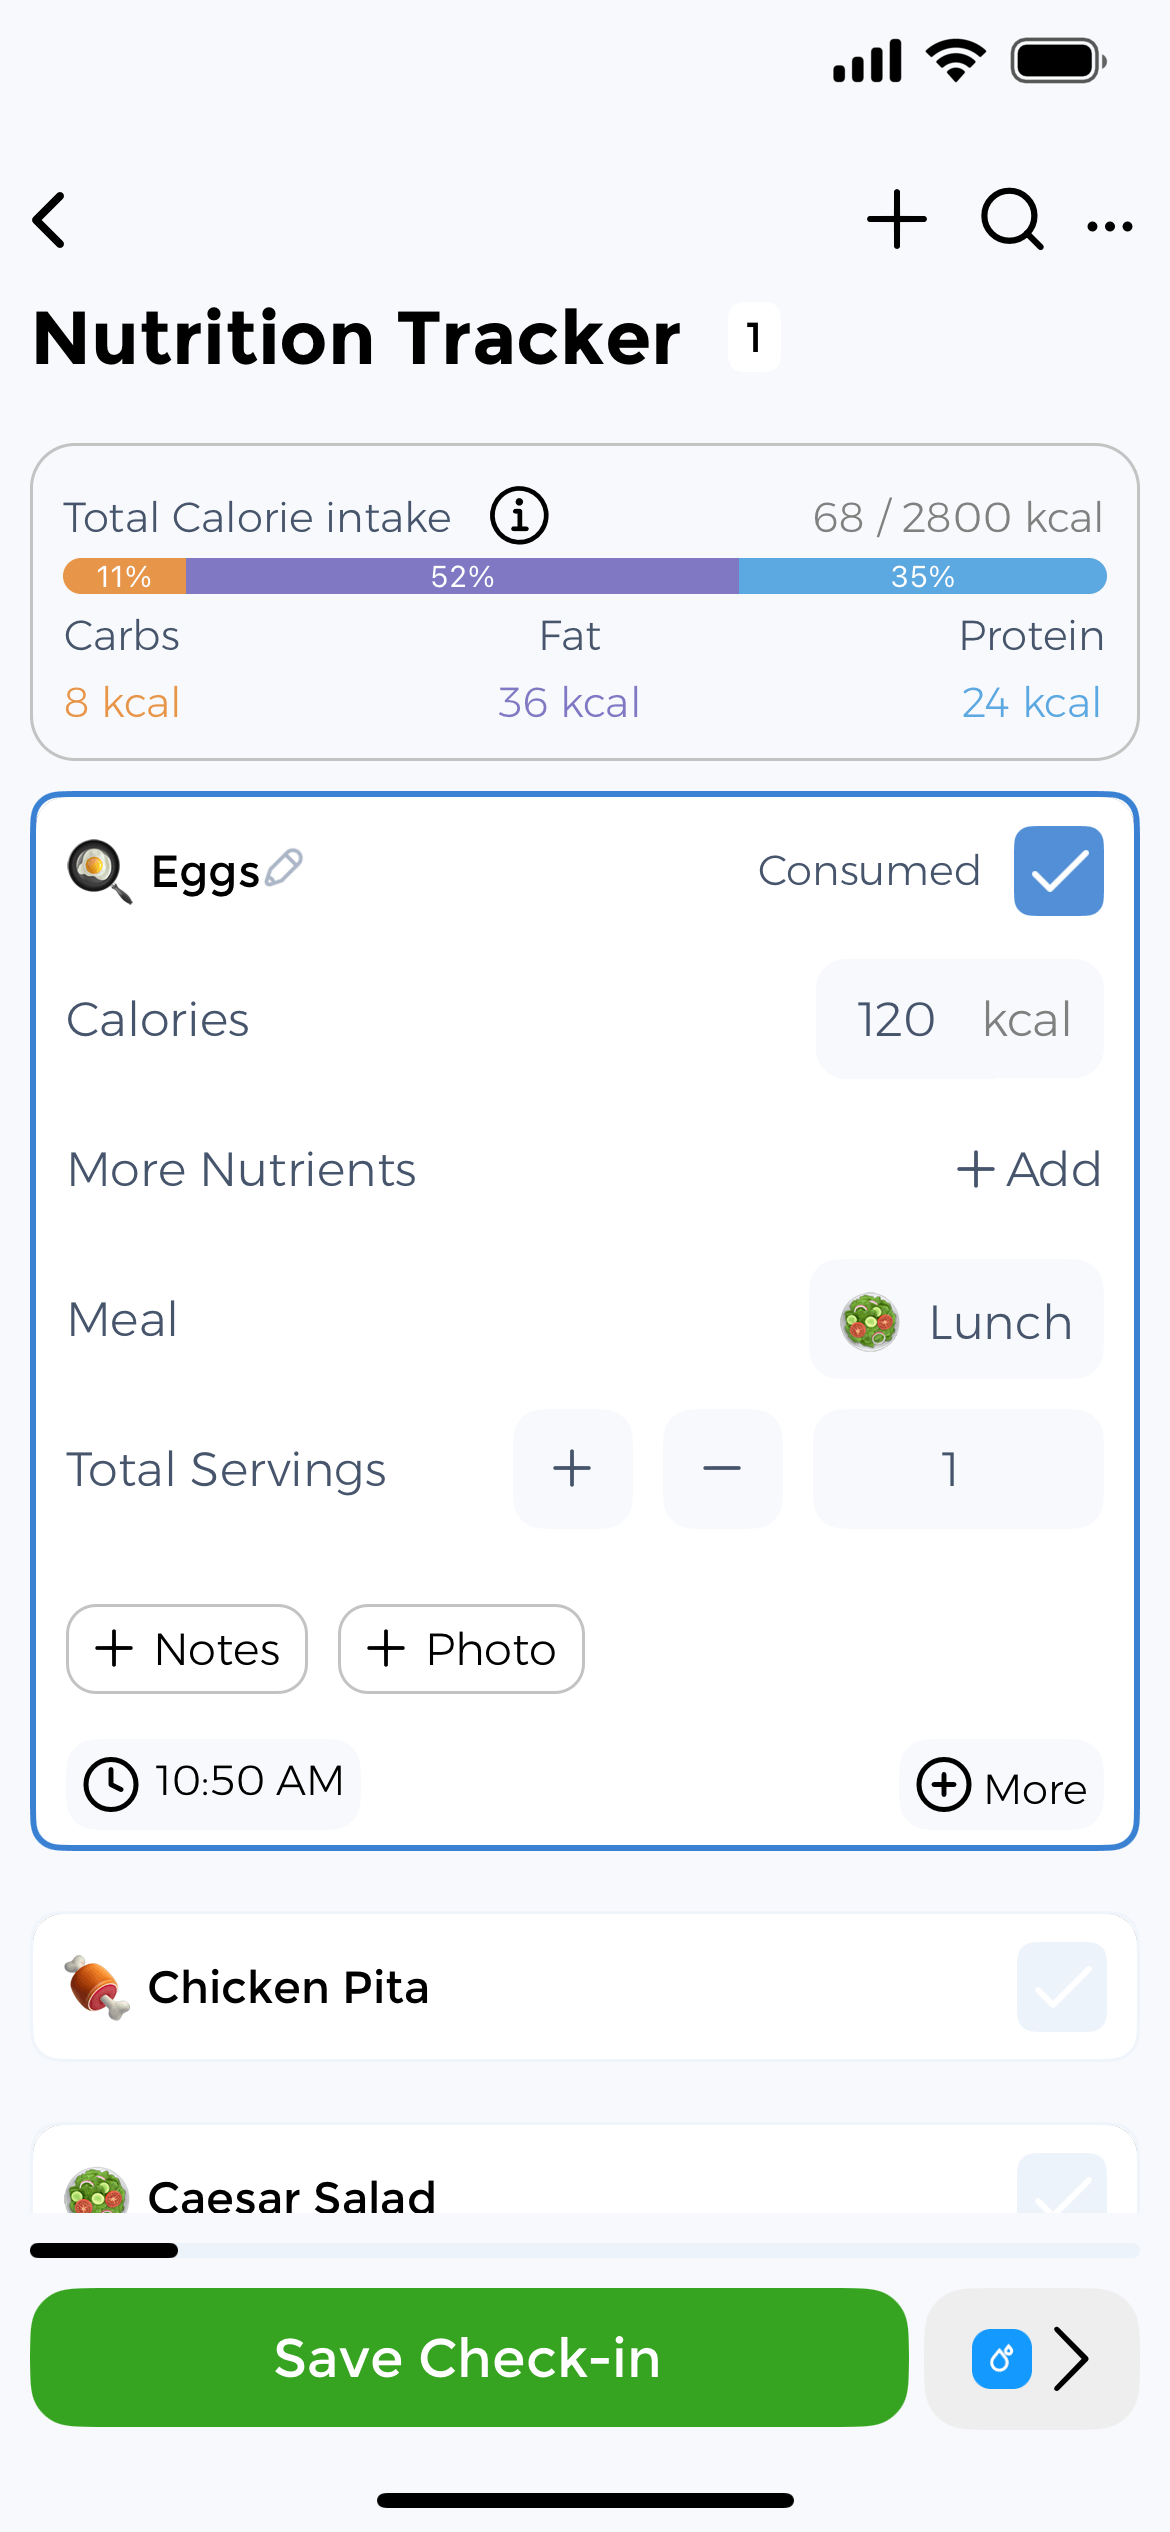Tap the plus icon in header
This screenshot has height=2532, width=1170.
tap(896, 219)
